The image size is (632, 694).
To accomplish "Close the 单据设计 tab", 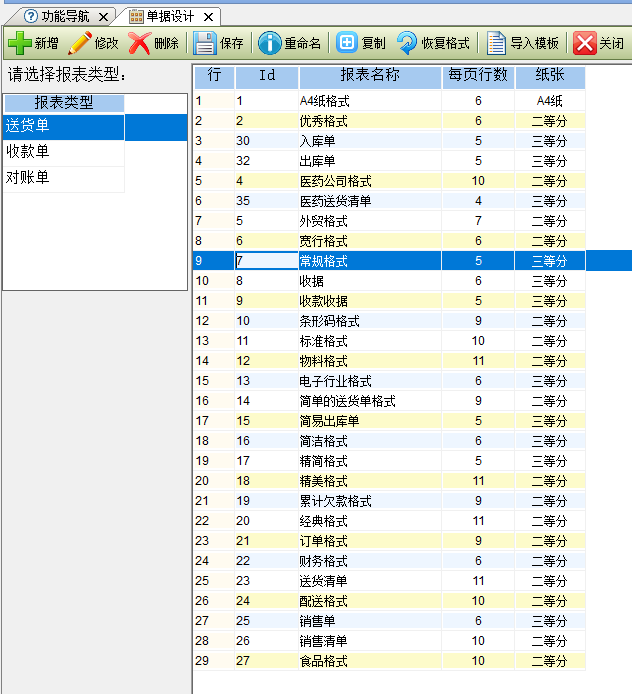I will pos(208,17).
